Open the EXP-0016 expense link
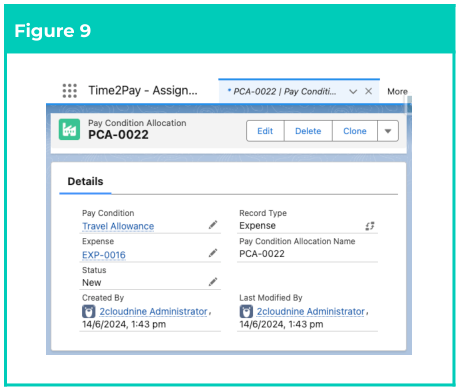This screenshot has width=460, height=391. click(x=104, y=255)
